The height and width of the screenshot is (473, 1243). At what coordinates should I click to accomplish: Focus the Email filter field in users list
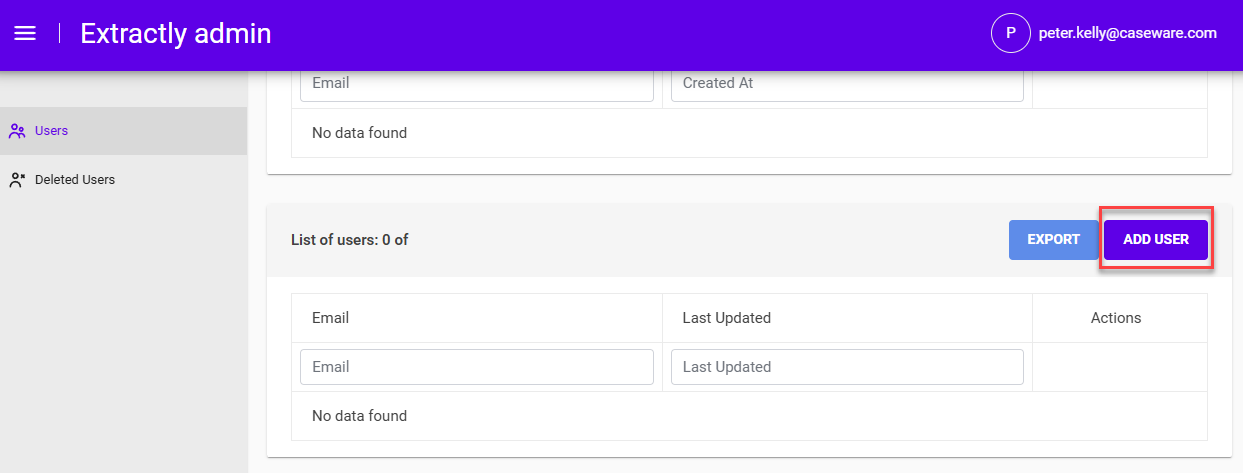(x=477, y=367)
